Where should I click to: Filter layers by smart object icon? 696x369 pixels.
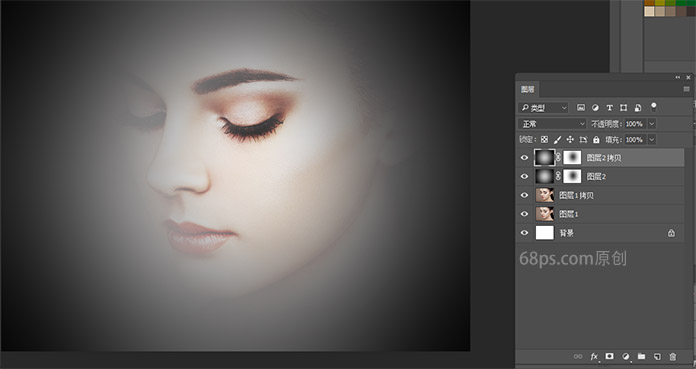click(x=638, y=107)
